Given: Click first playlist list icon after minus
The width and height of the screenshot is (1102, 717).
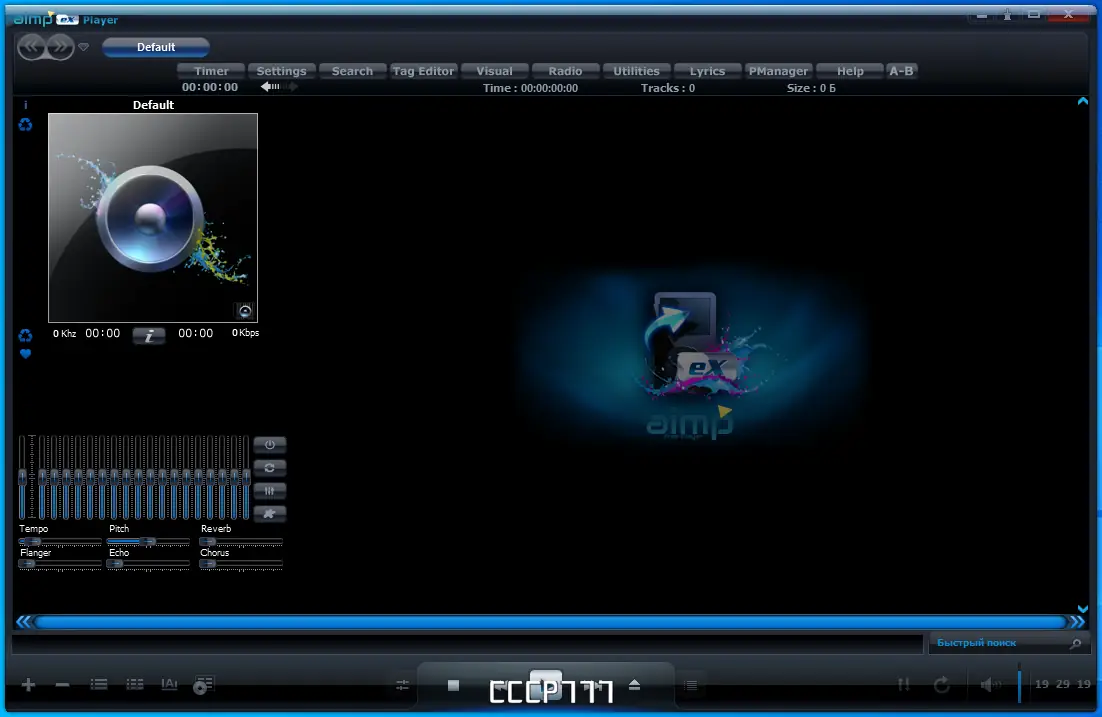Looking at the screenshot, I should (98, 684).
